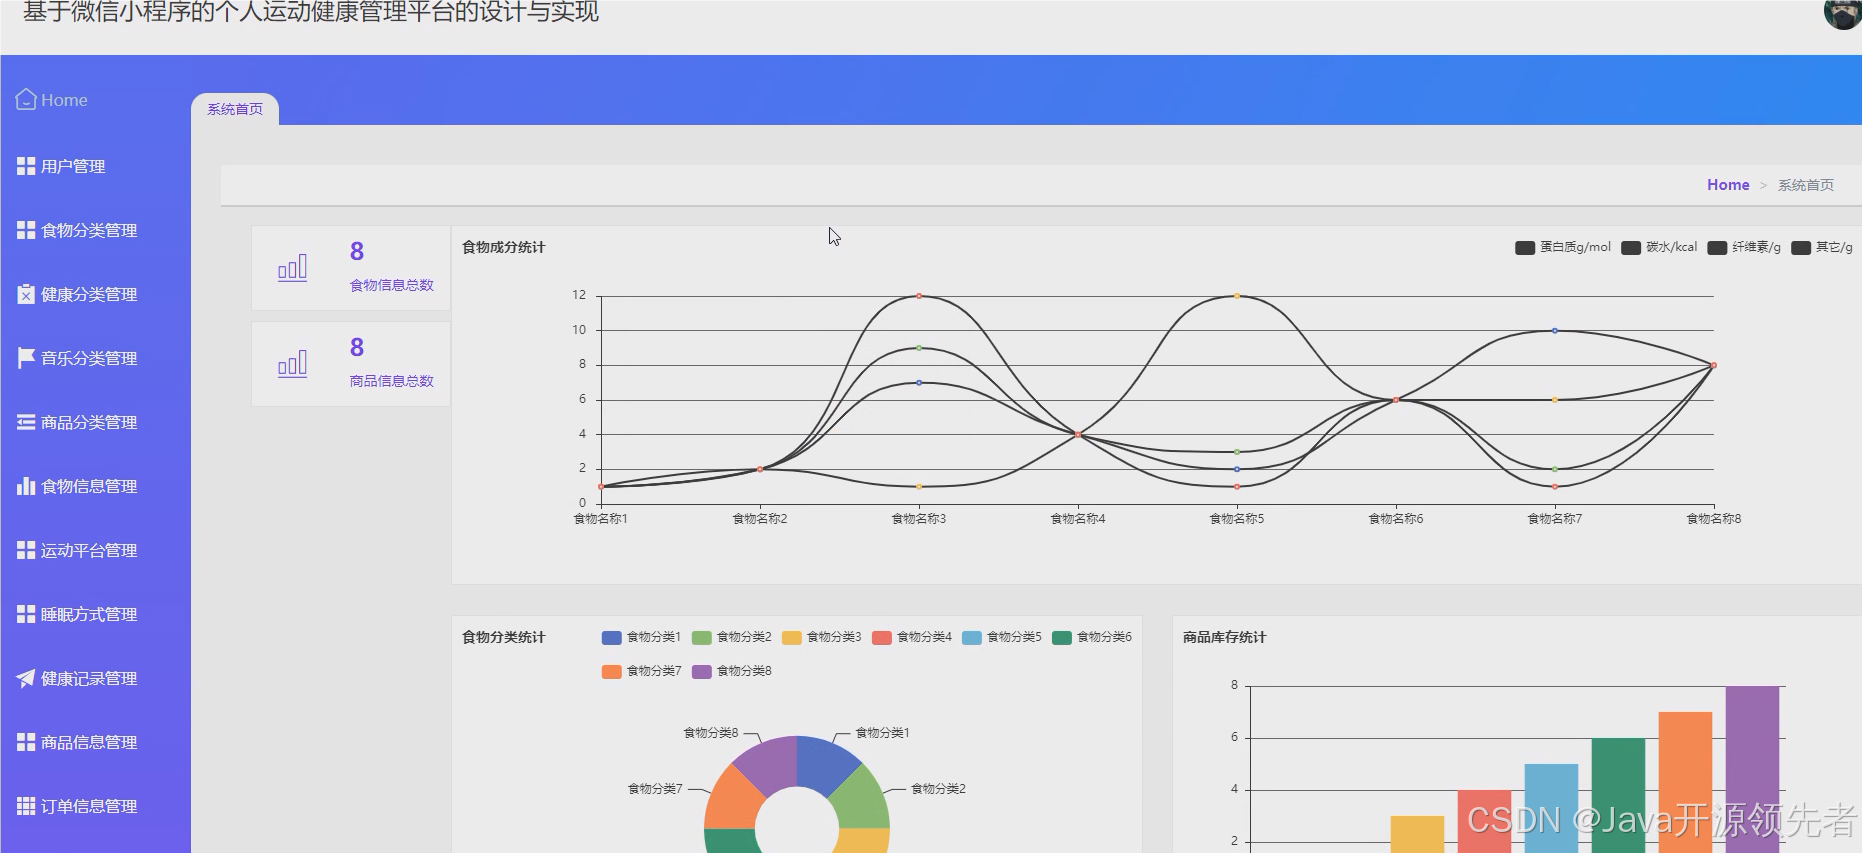Toggle 食物分类6 in pie legend
1862x853 pixels.
pos(1091,637)
